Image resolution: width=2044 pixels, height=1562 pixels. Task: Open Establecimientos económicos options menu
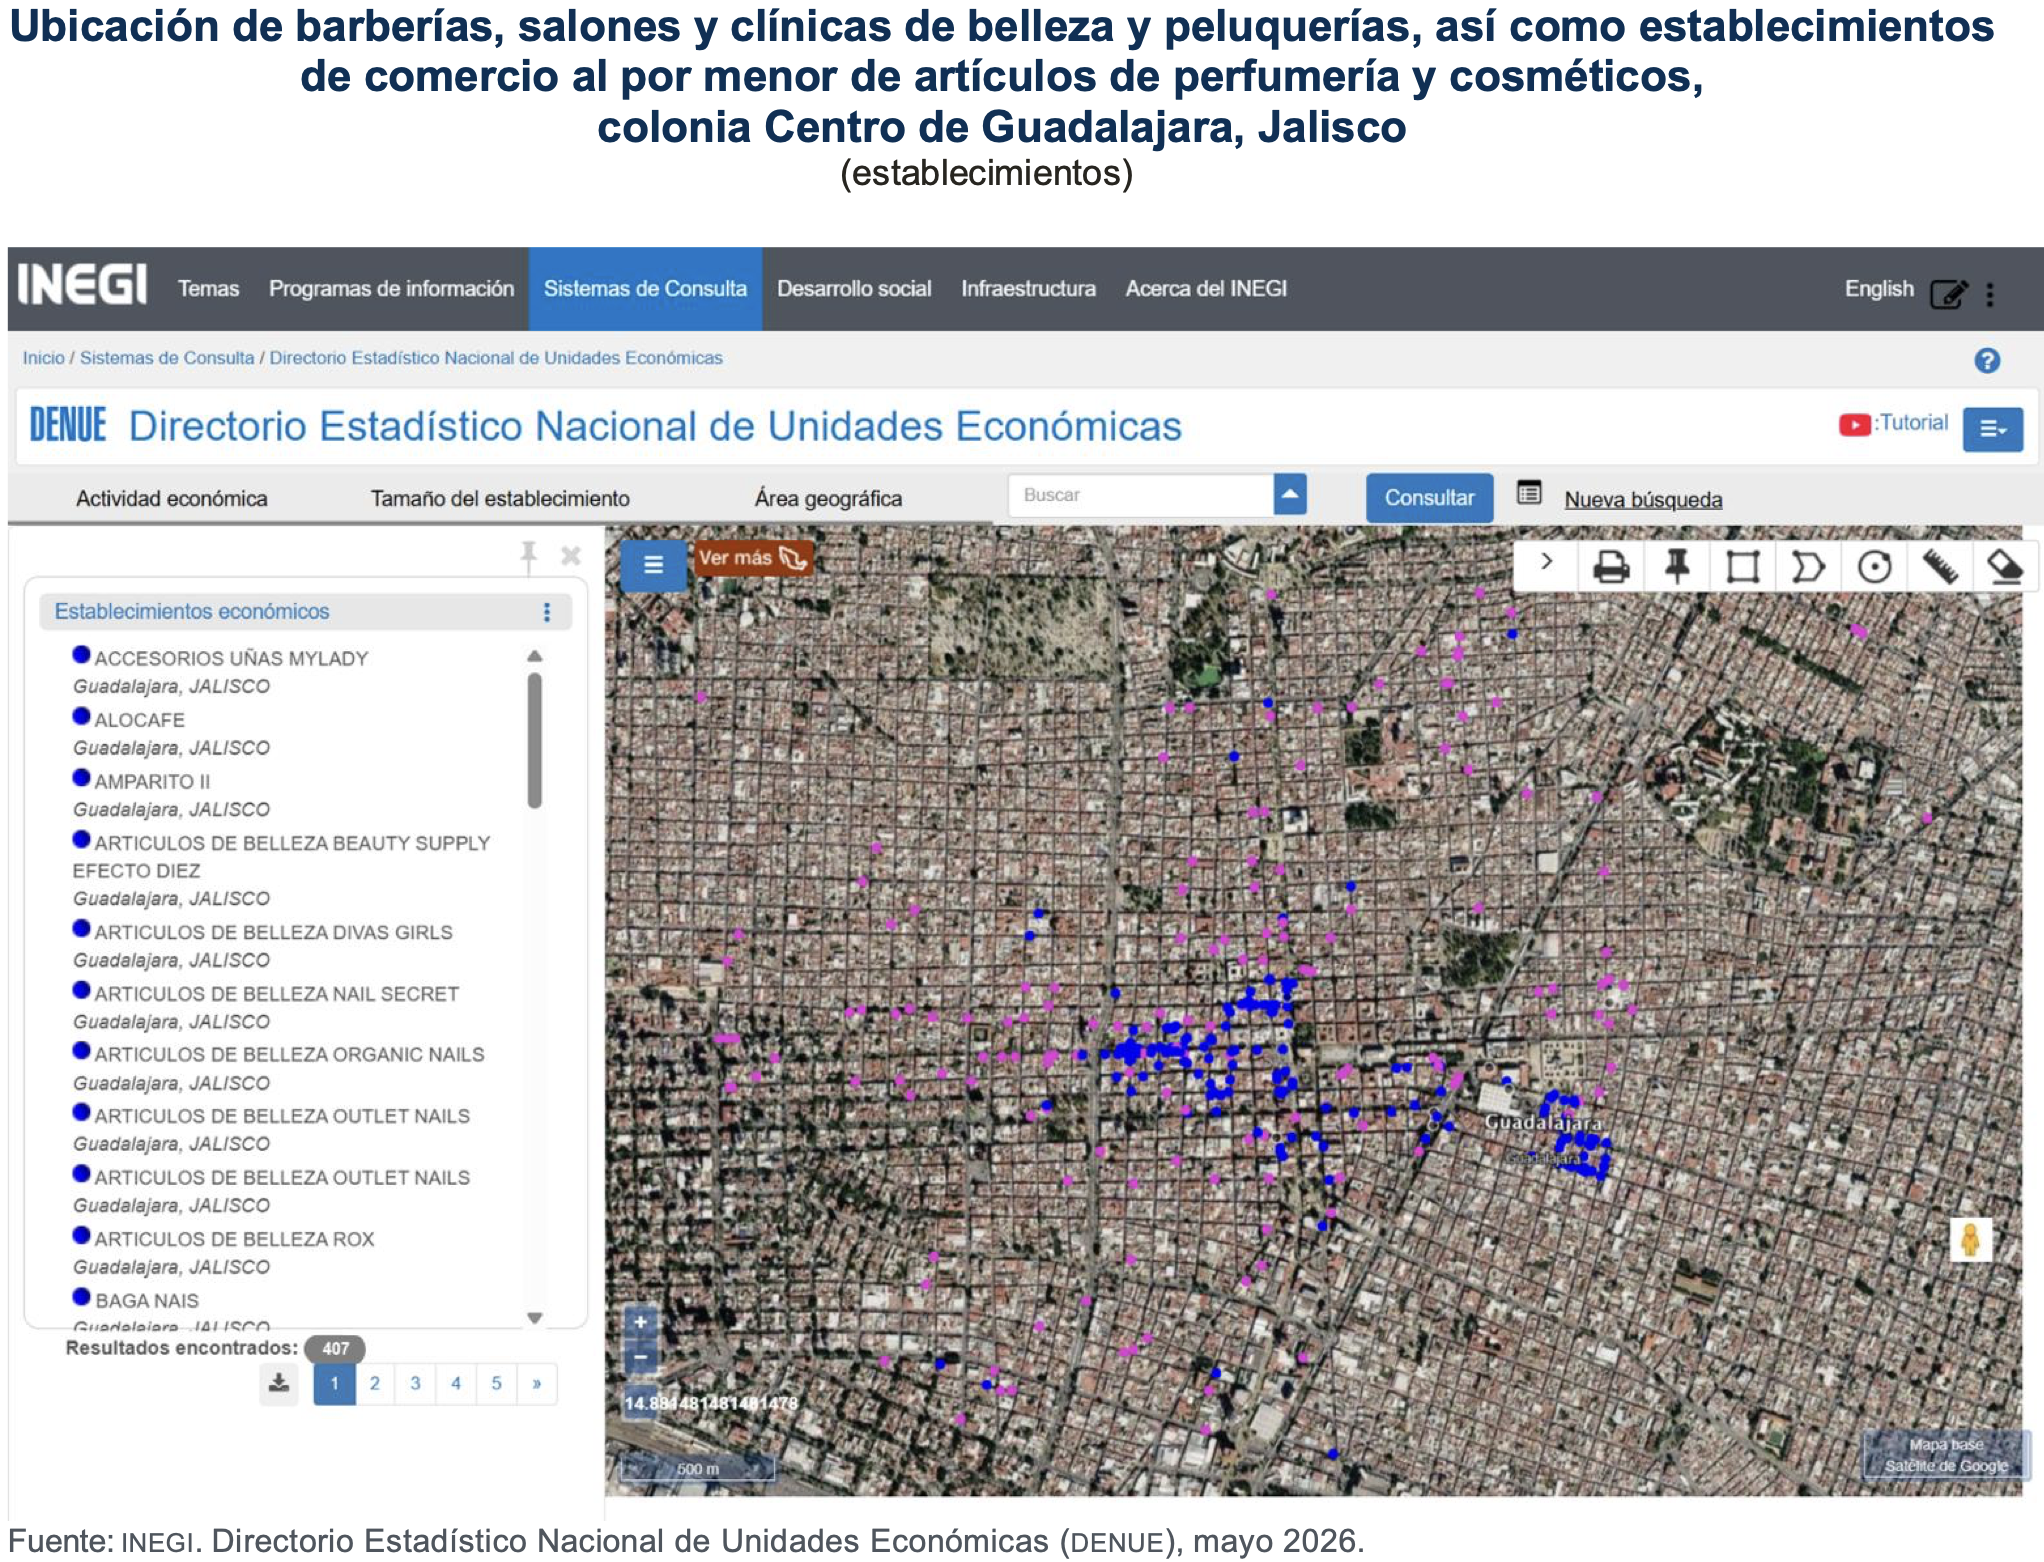click(x=546, y=612)
